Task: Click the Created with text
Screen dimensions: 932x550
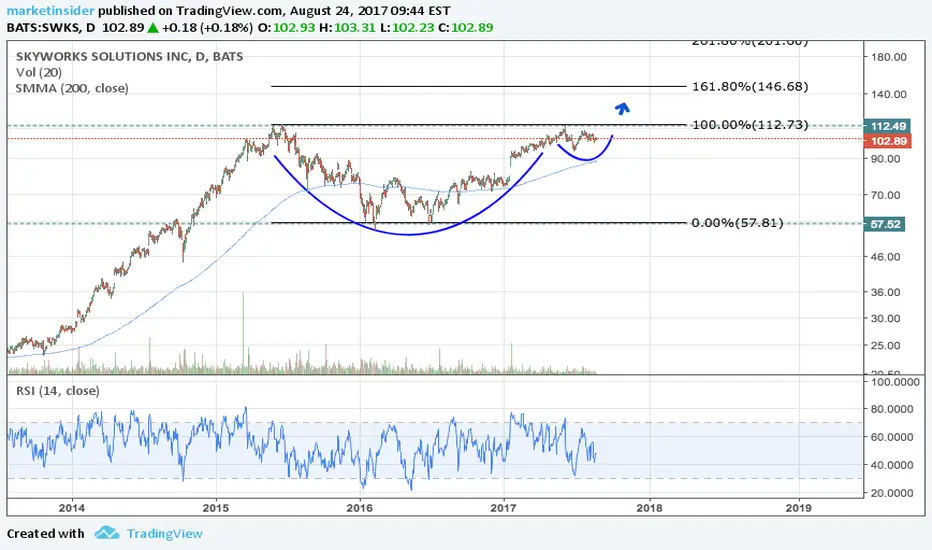Action: coord(46,533)
